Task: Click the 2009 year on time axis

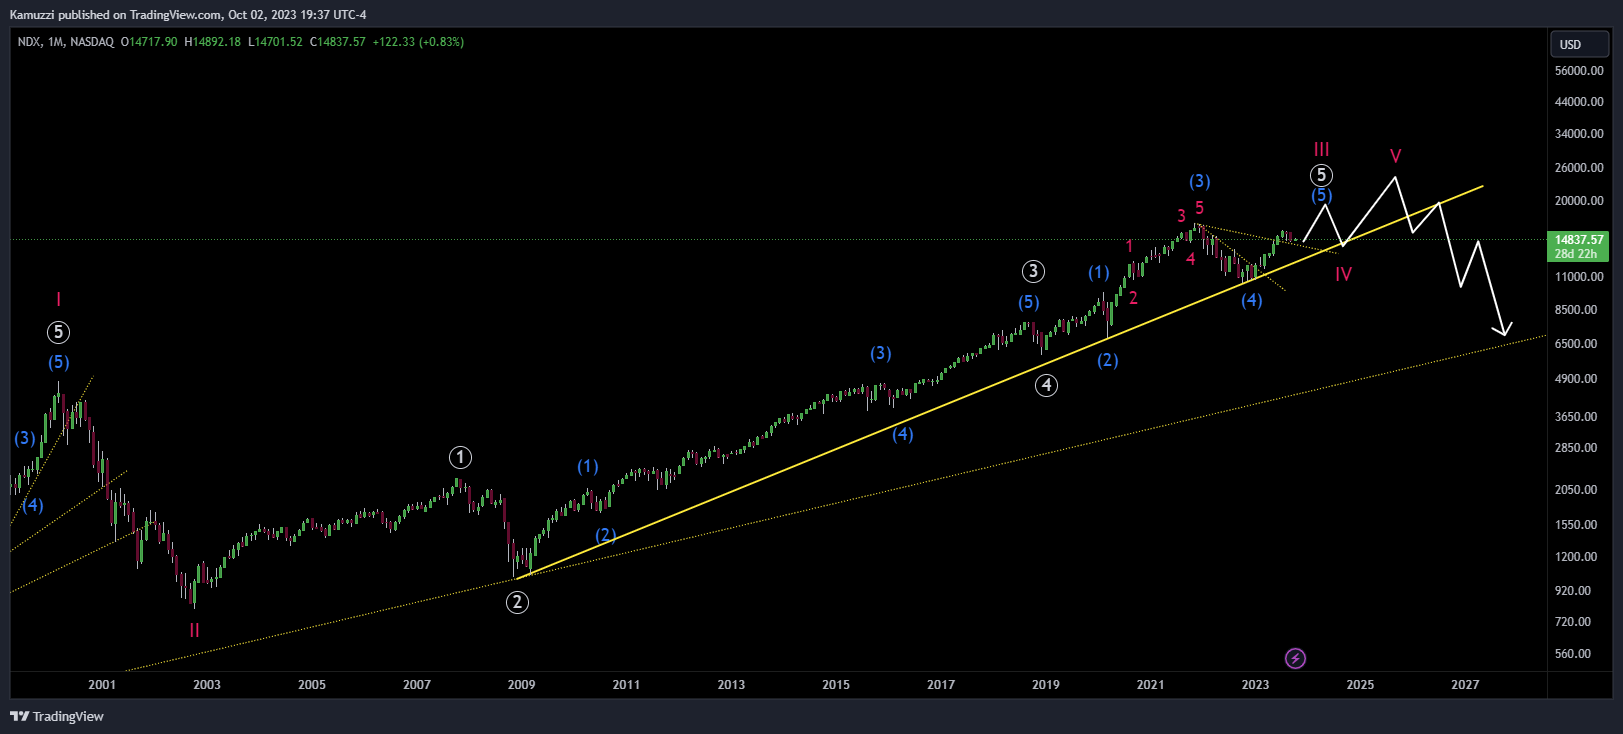Action: click(x=521, y=685)
